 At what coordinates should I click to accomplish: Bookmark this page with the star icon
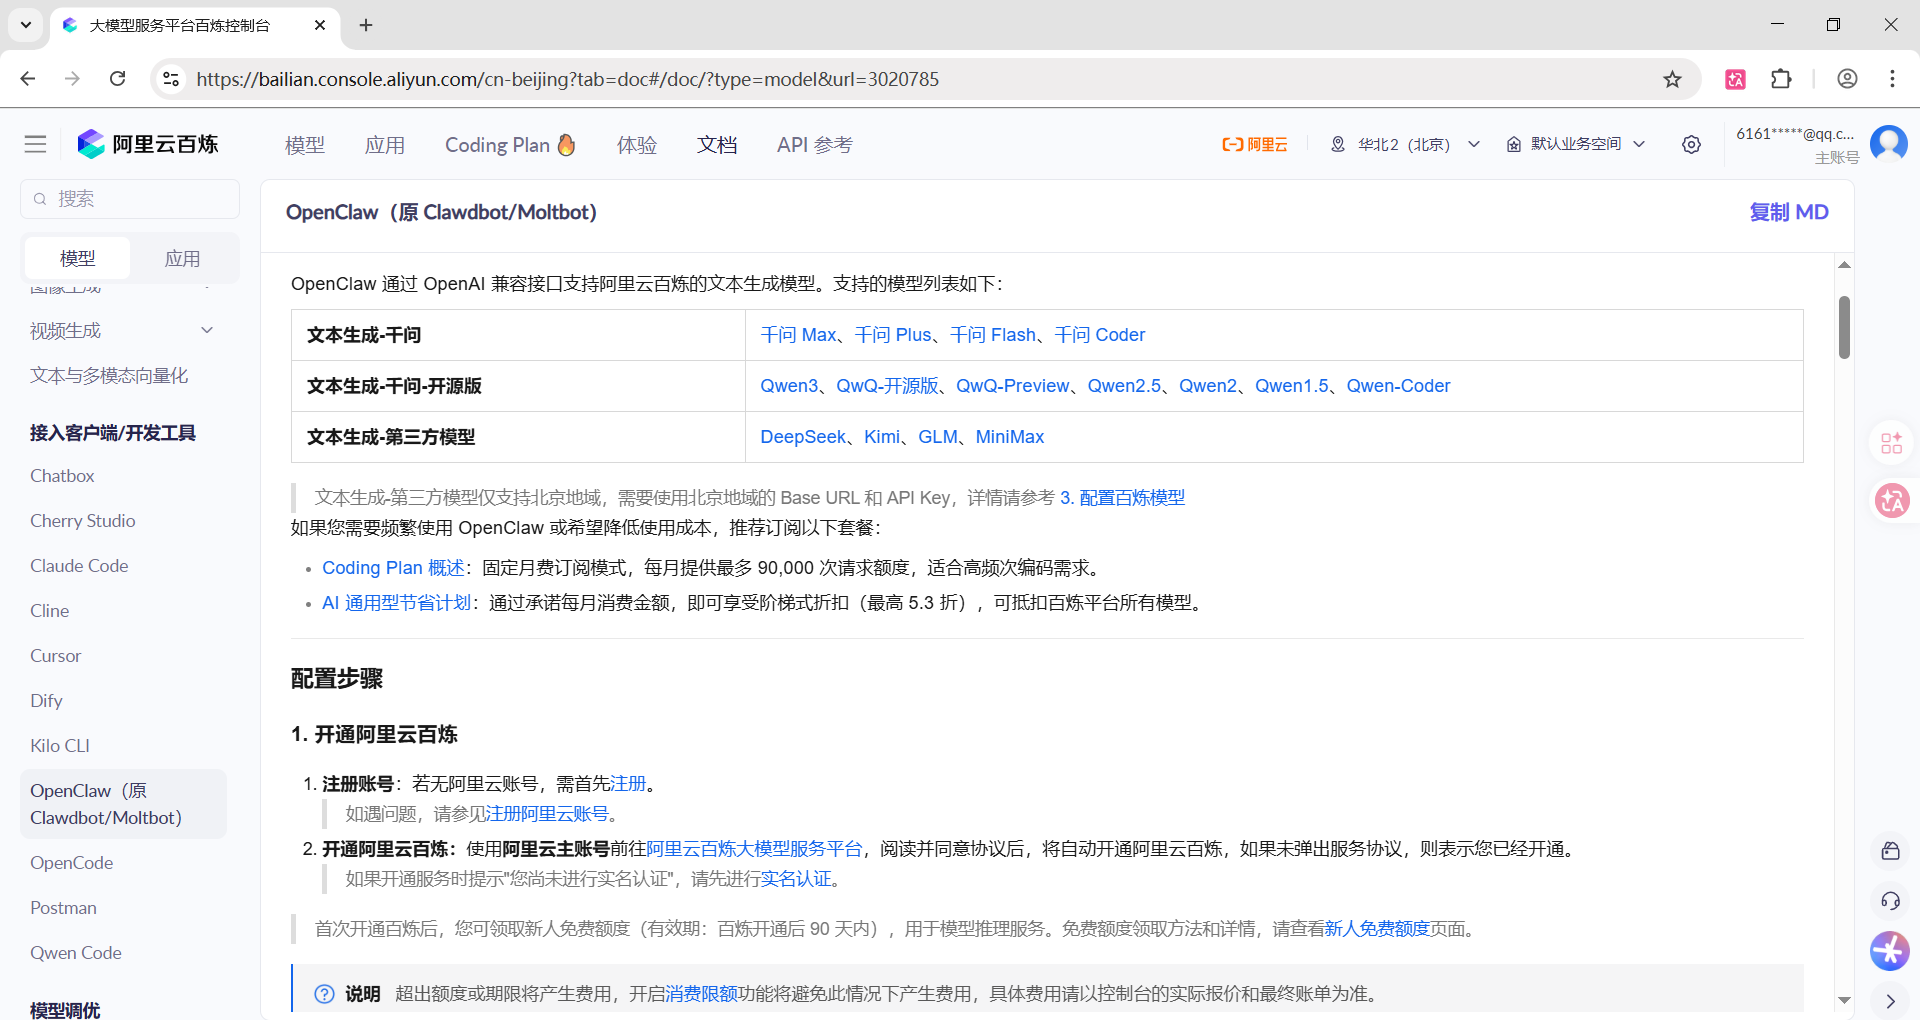tap(1672, 79)
